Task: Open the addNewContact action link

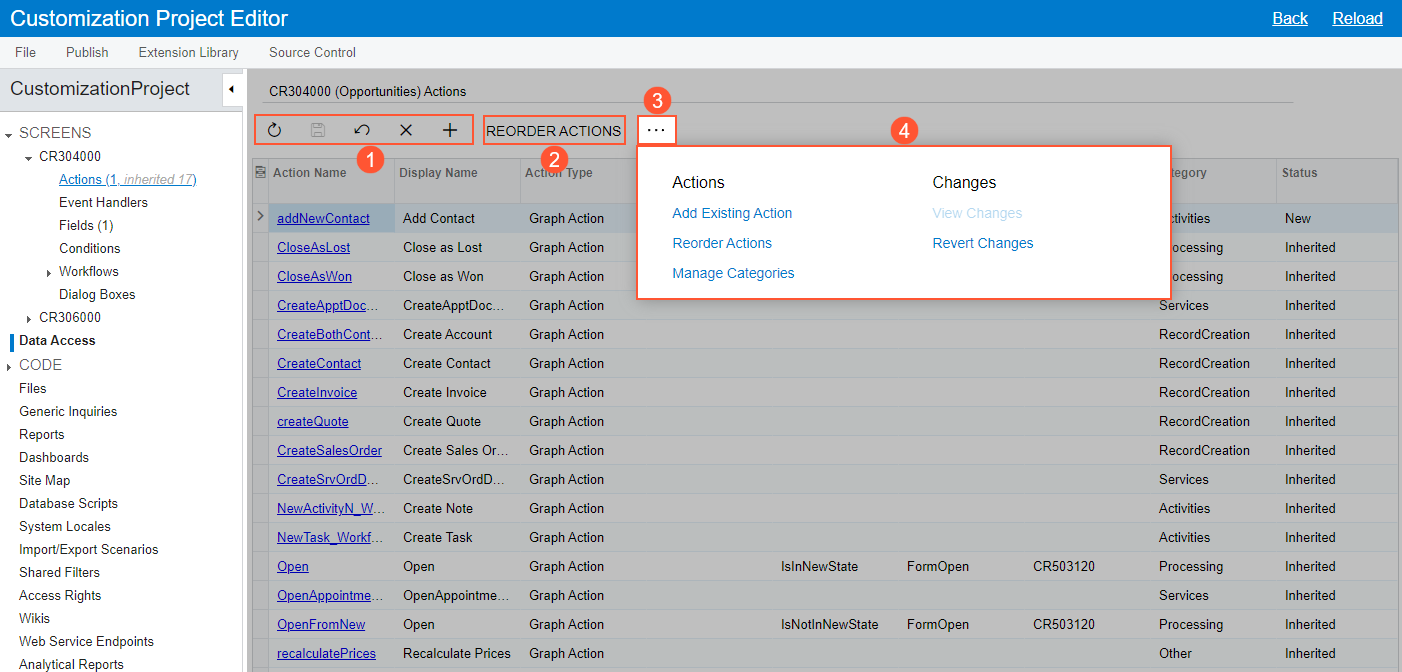Action: click(x=323, y=218)
